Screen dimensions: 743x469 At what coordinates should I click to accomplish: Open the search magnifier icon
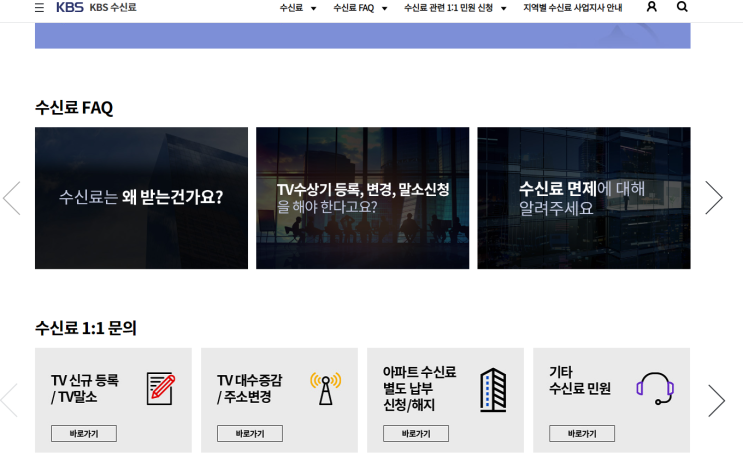[682, 7]
